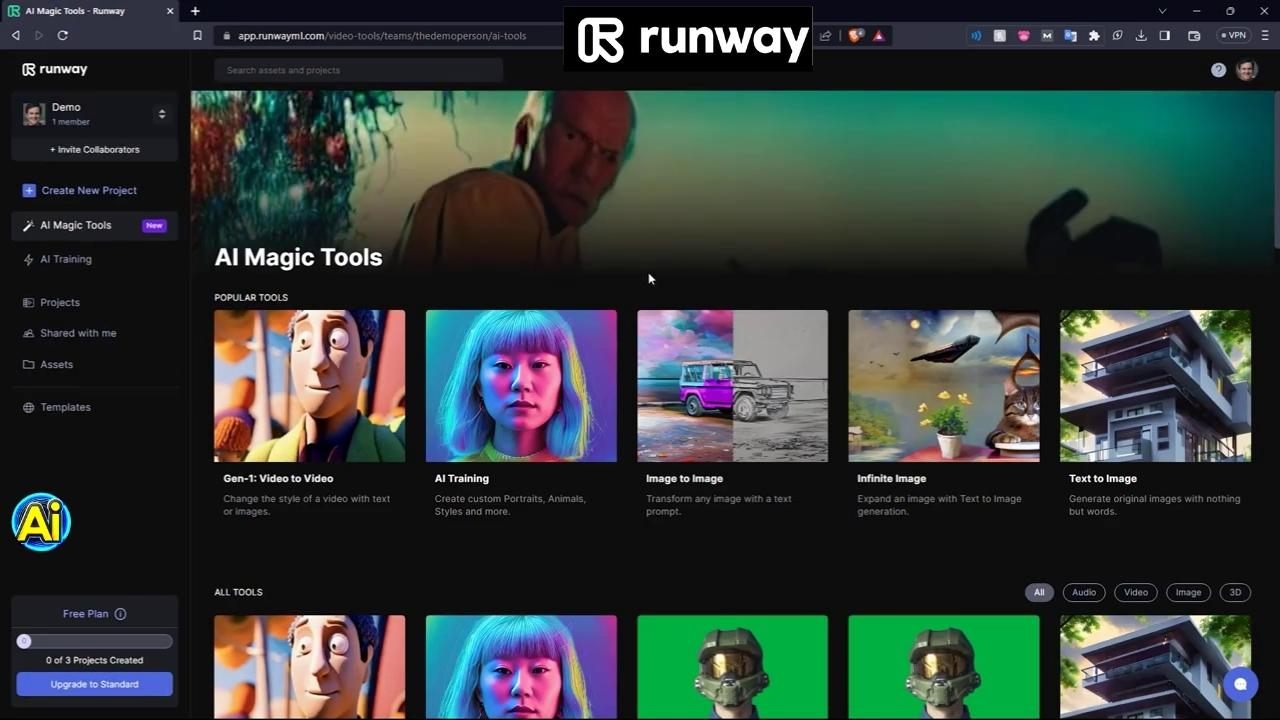
Task: Click the search assets and projects field
Action: (358, 70)
